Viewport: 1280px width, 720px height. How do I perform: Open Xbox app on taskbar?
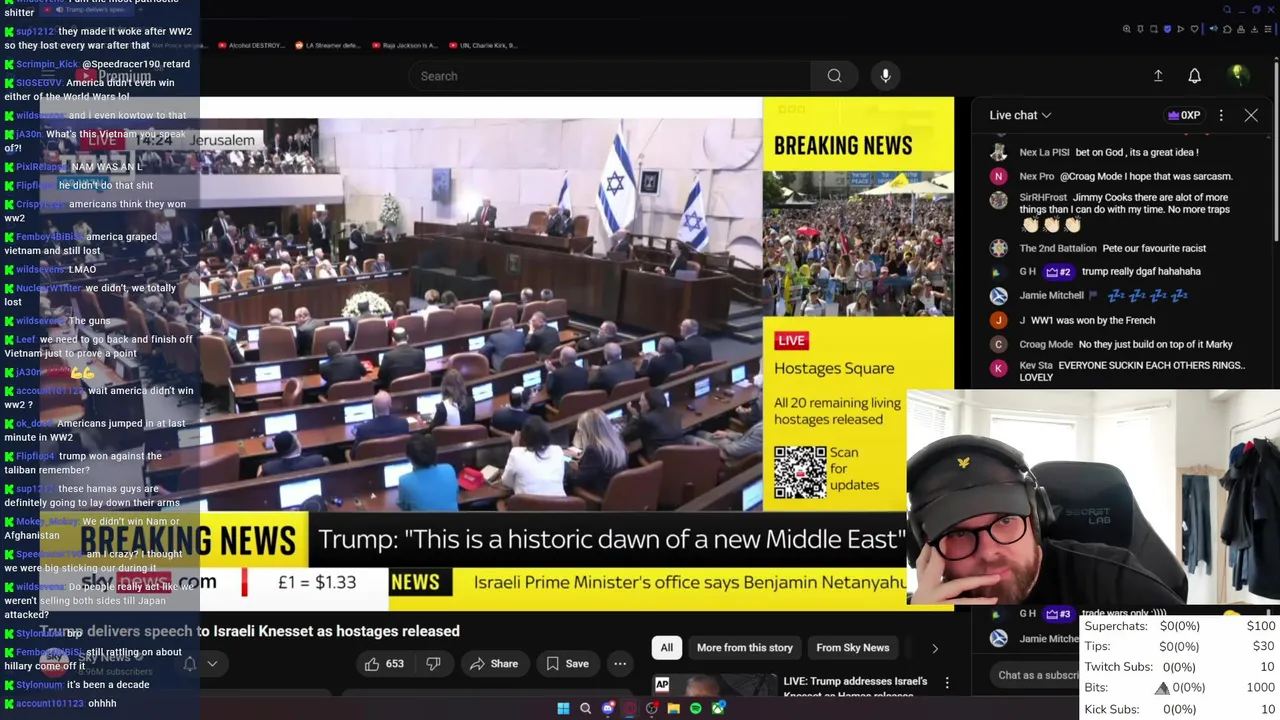click(718, 708)
